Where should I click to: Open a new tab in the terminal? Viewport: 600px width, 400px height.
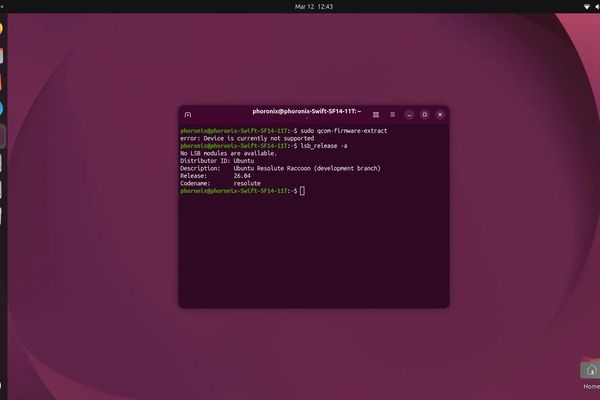tap(188, 114)
